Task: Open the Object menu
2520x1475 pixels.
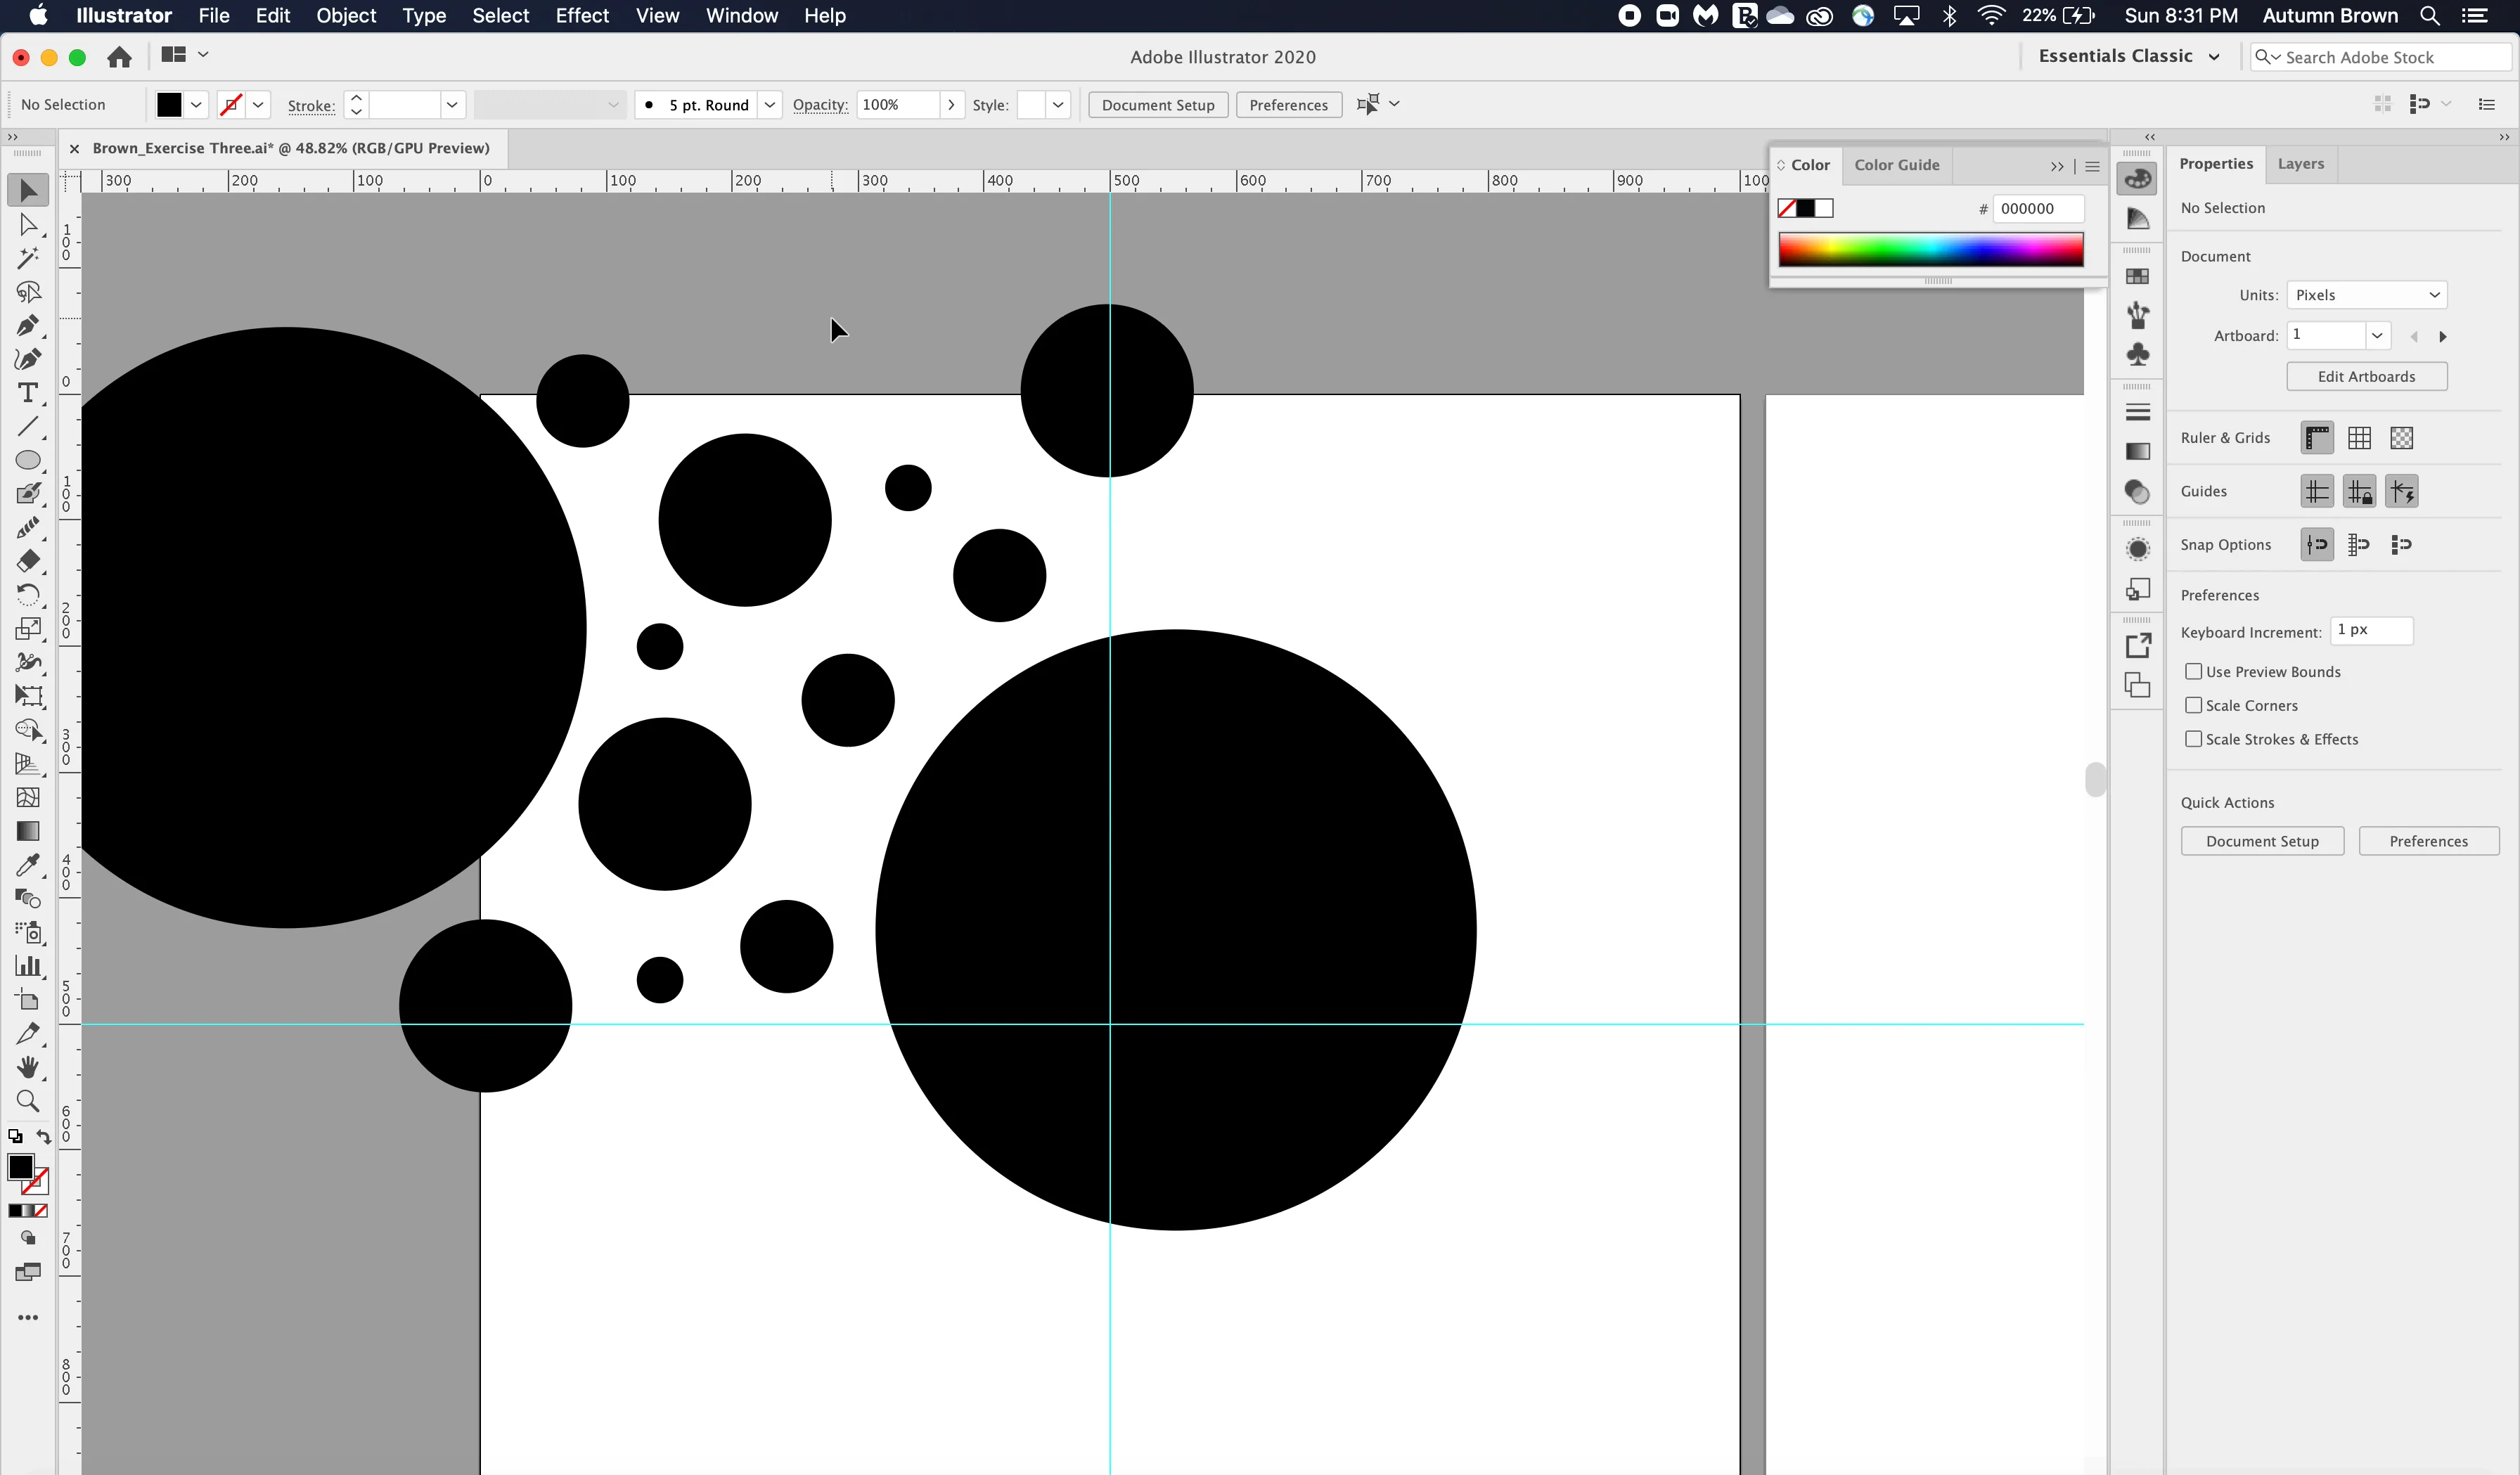Action: click(x=346, y=15)
